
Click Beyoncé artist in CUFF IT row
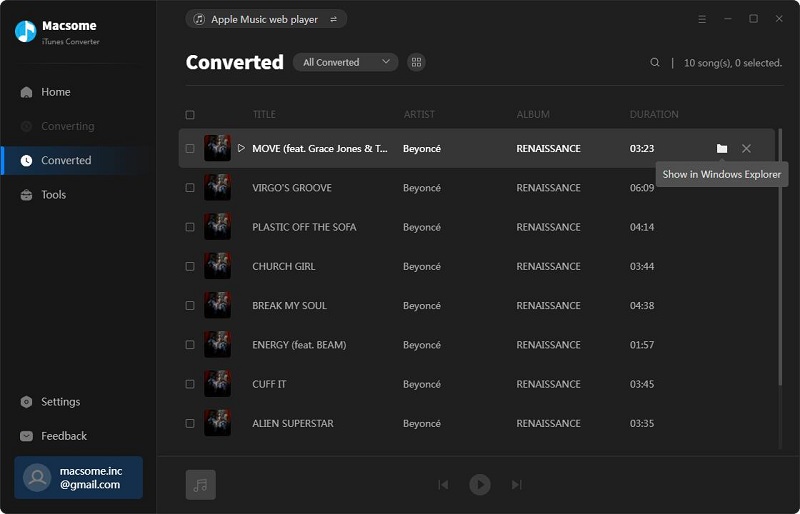pyautogui.click(x=422, y=384)
